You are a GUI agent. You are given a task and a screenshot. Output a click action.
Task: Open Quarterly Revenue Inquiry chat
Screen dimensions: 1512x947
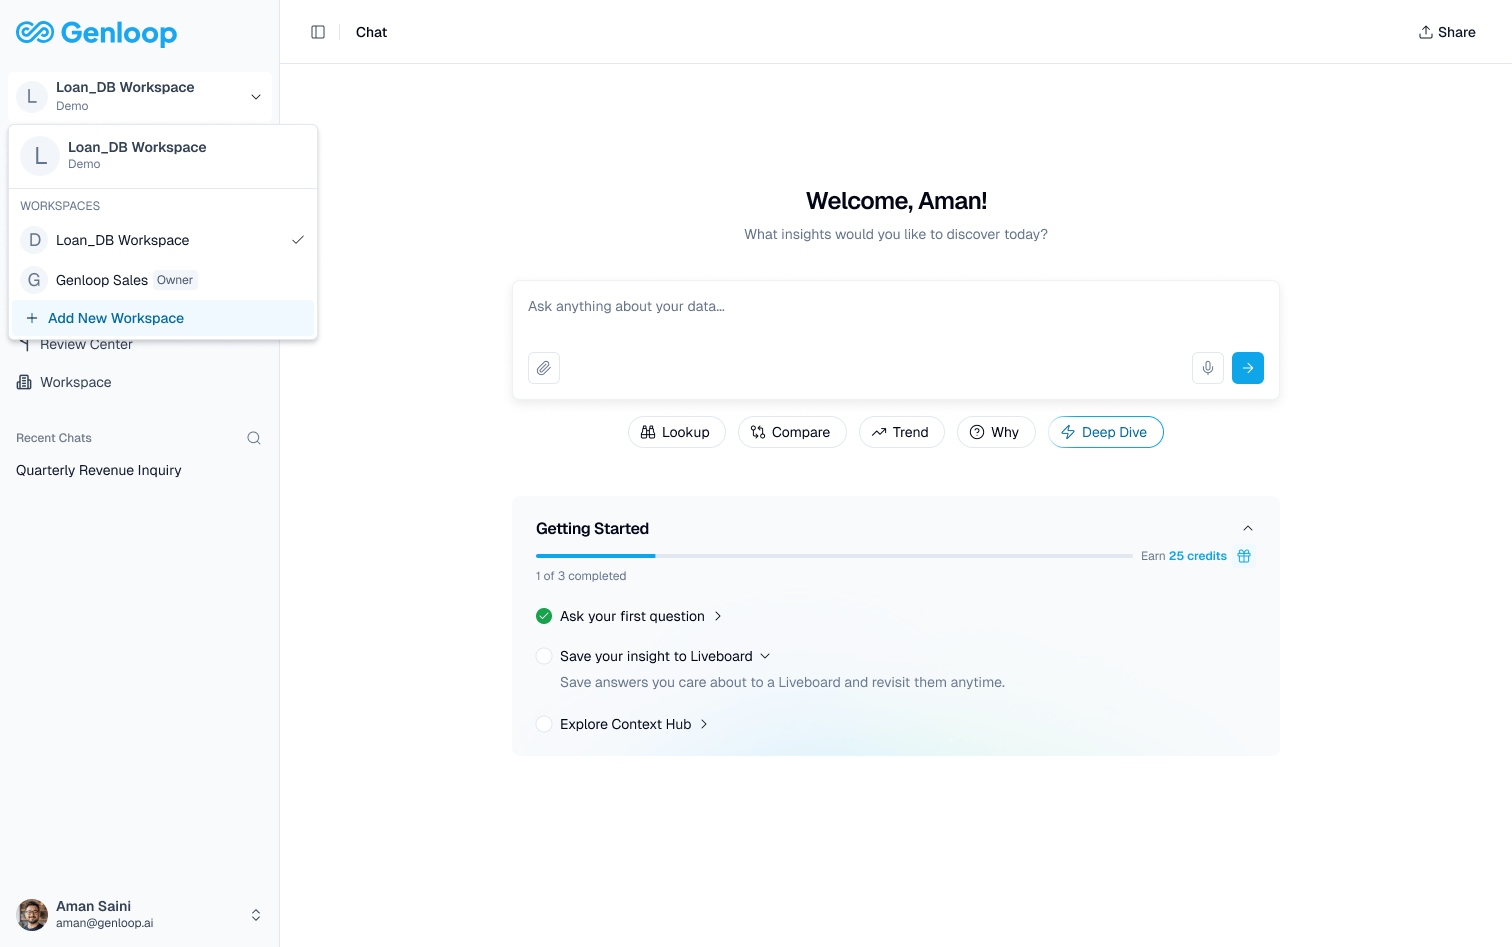pos(99,470)
